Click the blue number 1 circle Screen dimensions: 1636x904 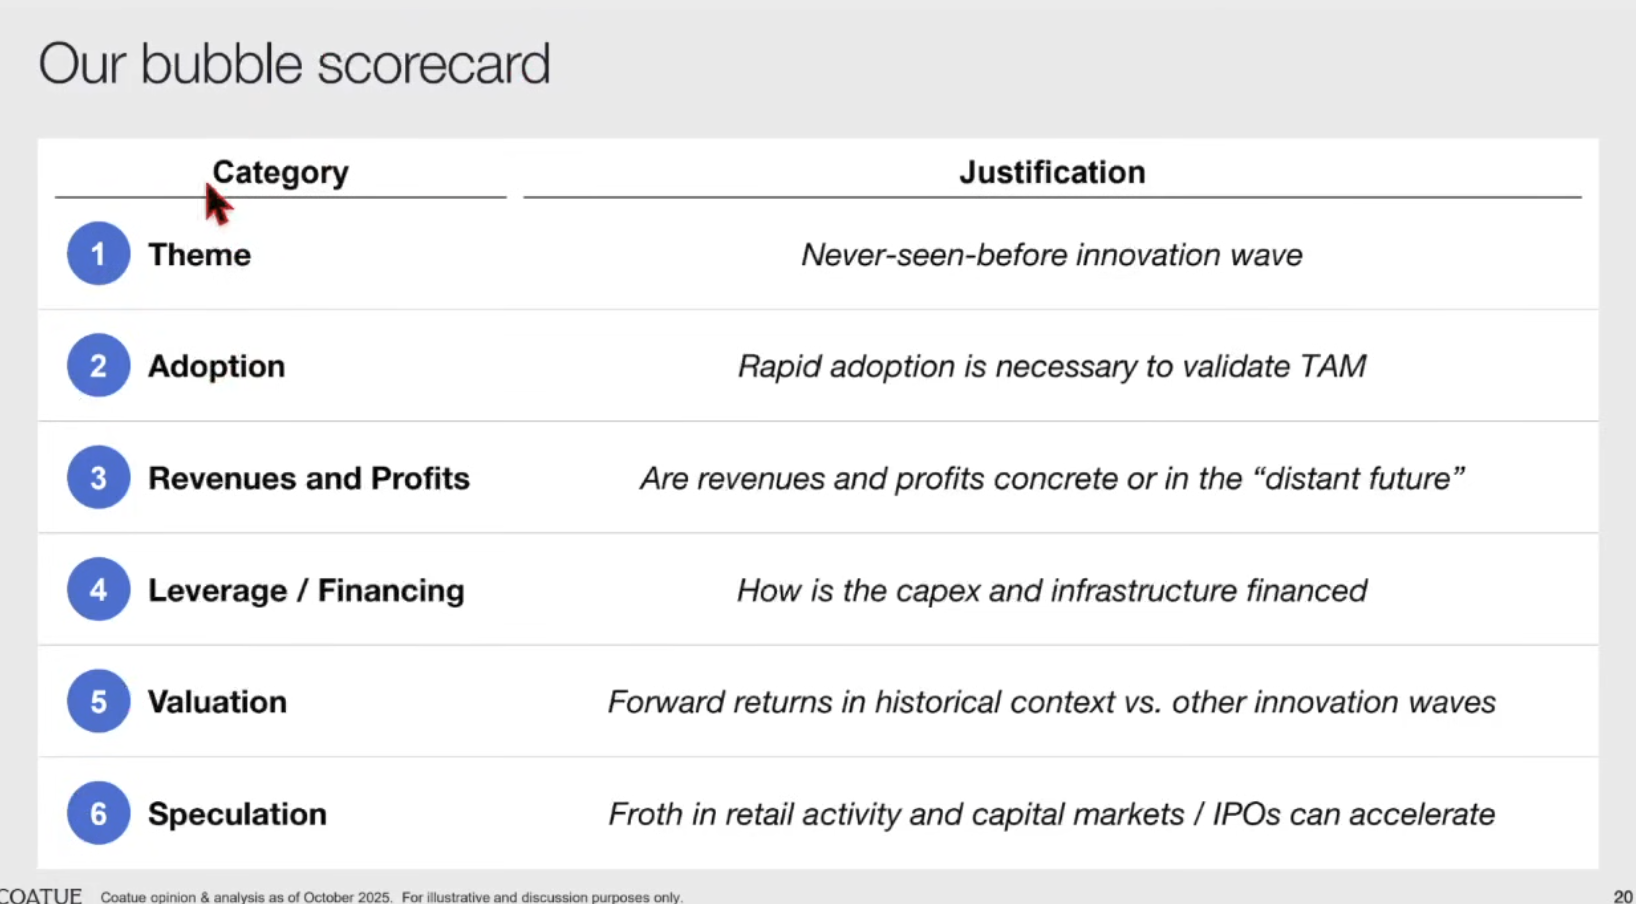pos(98,254)
